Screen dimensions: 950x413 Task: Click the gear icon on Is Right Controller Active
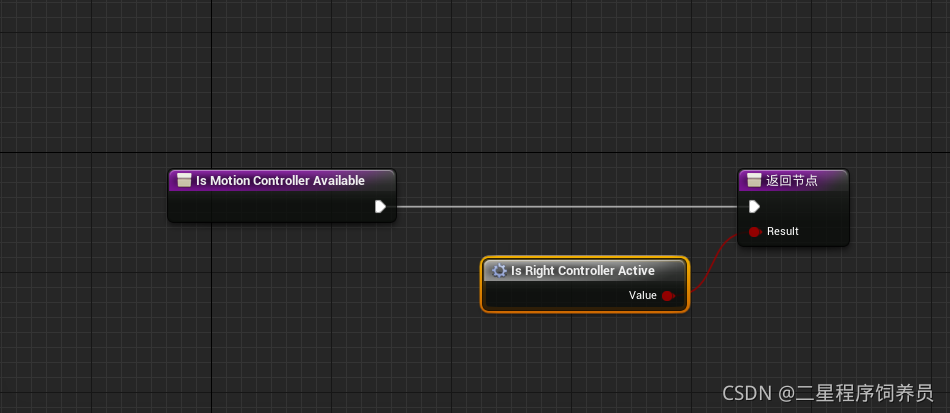499,271
